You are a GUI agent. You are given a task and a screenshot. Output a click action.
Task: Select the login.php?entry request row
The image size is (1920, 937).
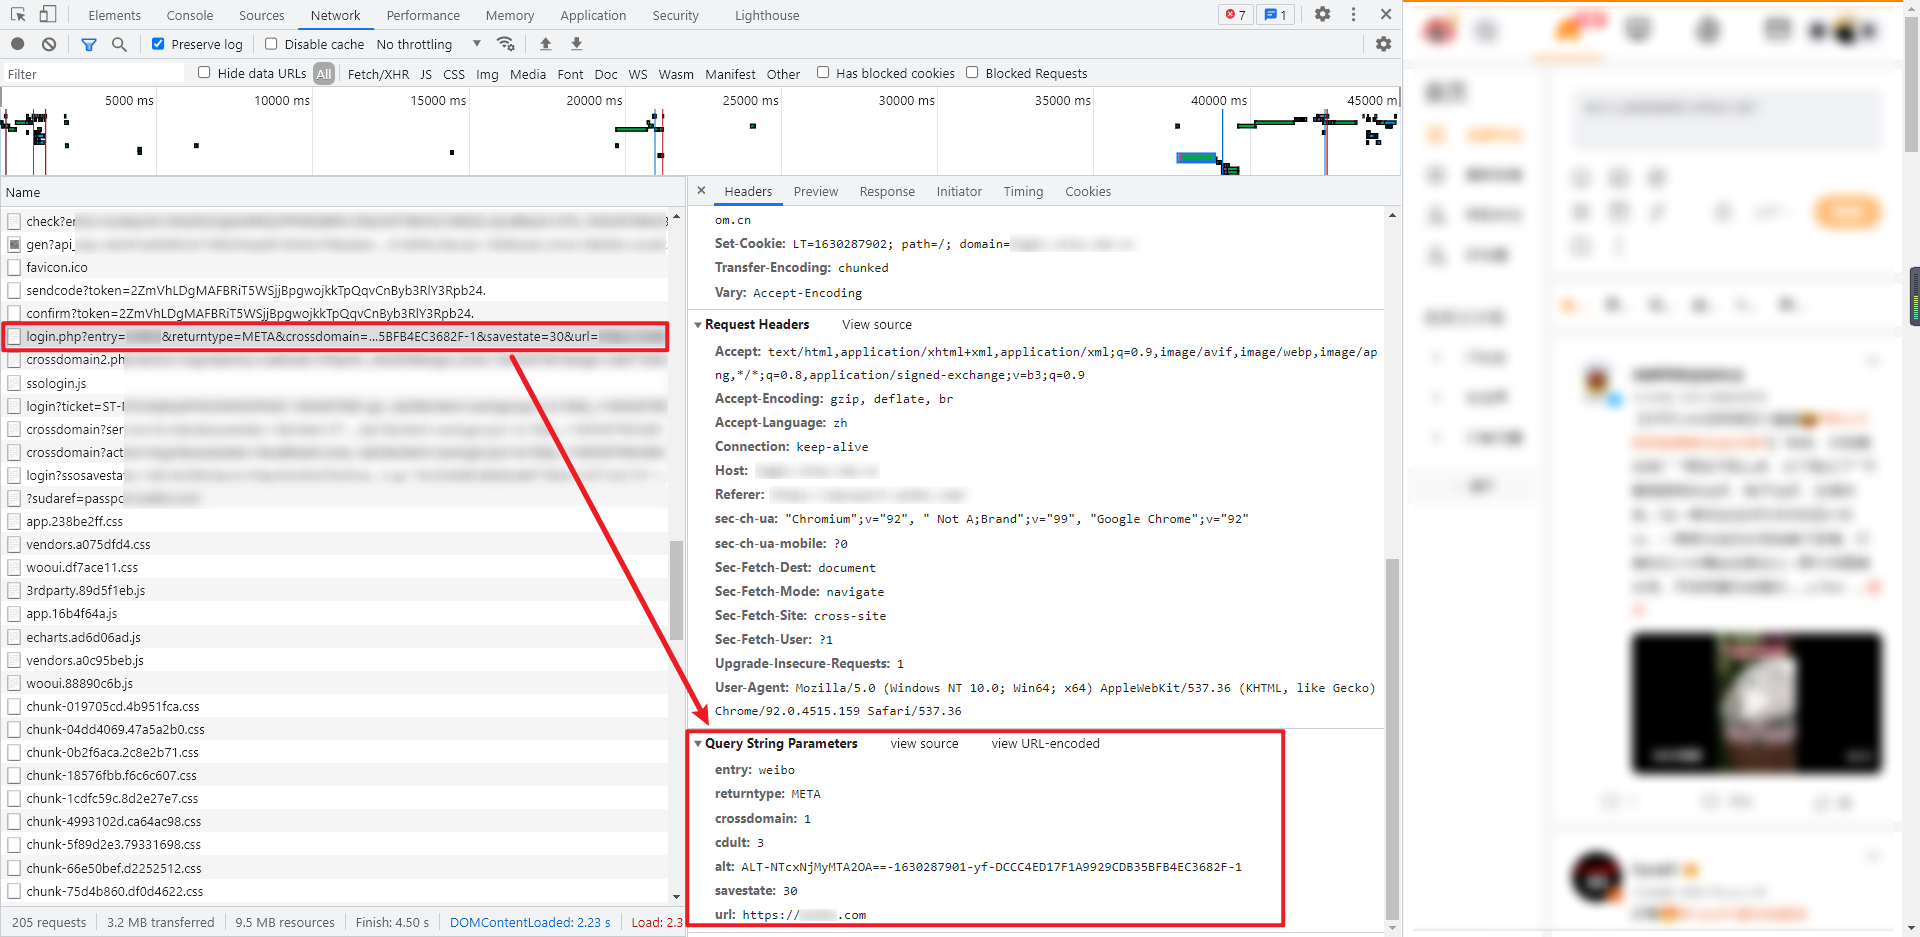335,336
